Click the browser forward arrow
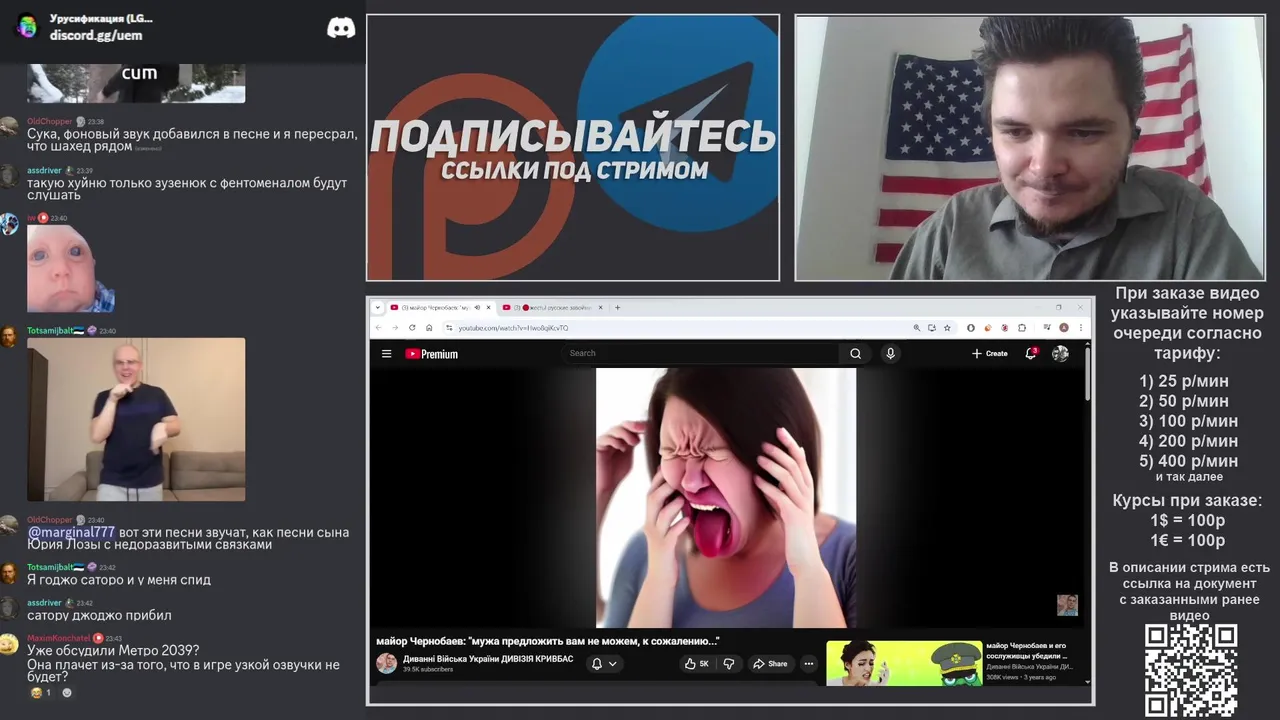 pos(395,328)
